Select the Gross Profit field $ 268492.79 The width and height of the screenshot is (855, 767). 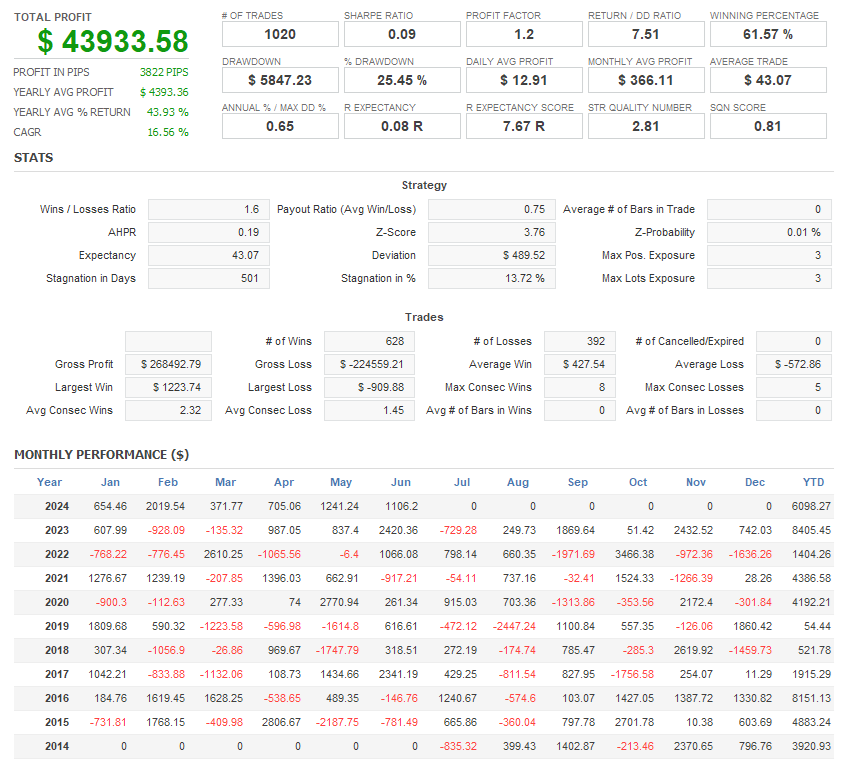168,364
